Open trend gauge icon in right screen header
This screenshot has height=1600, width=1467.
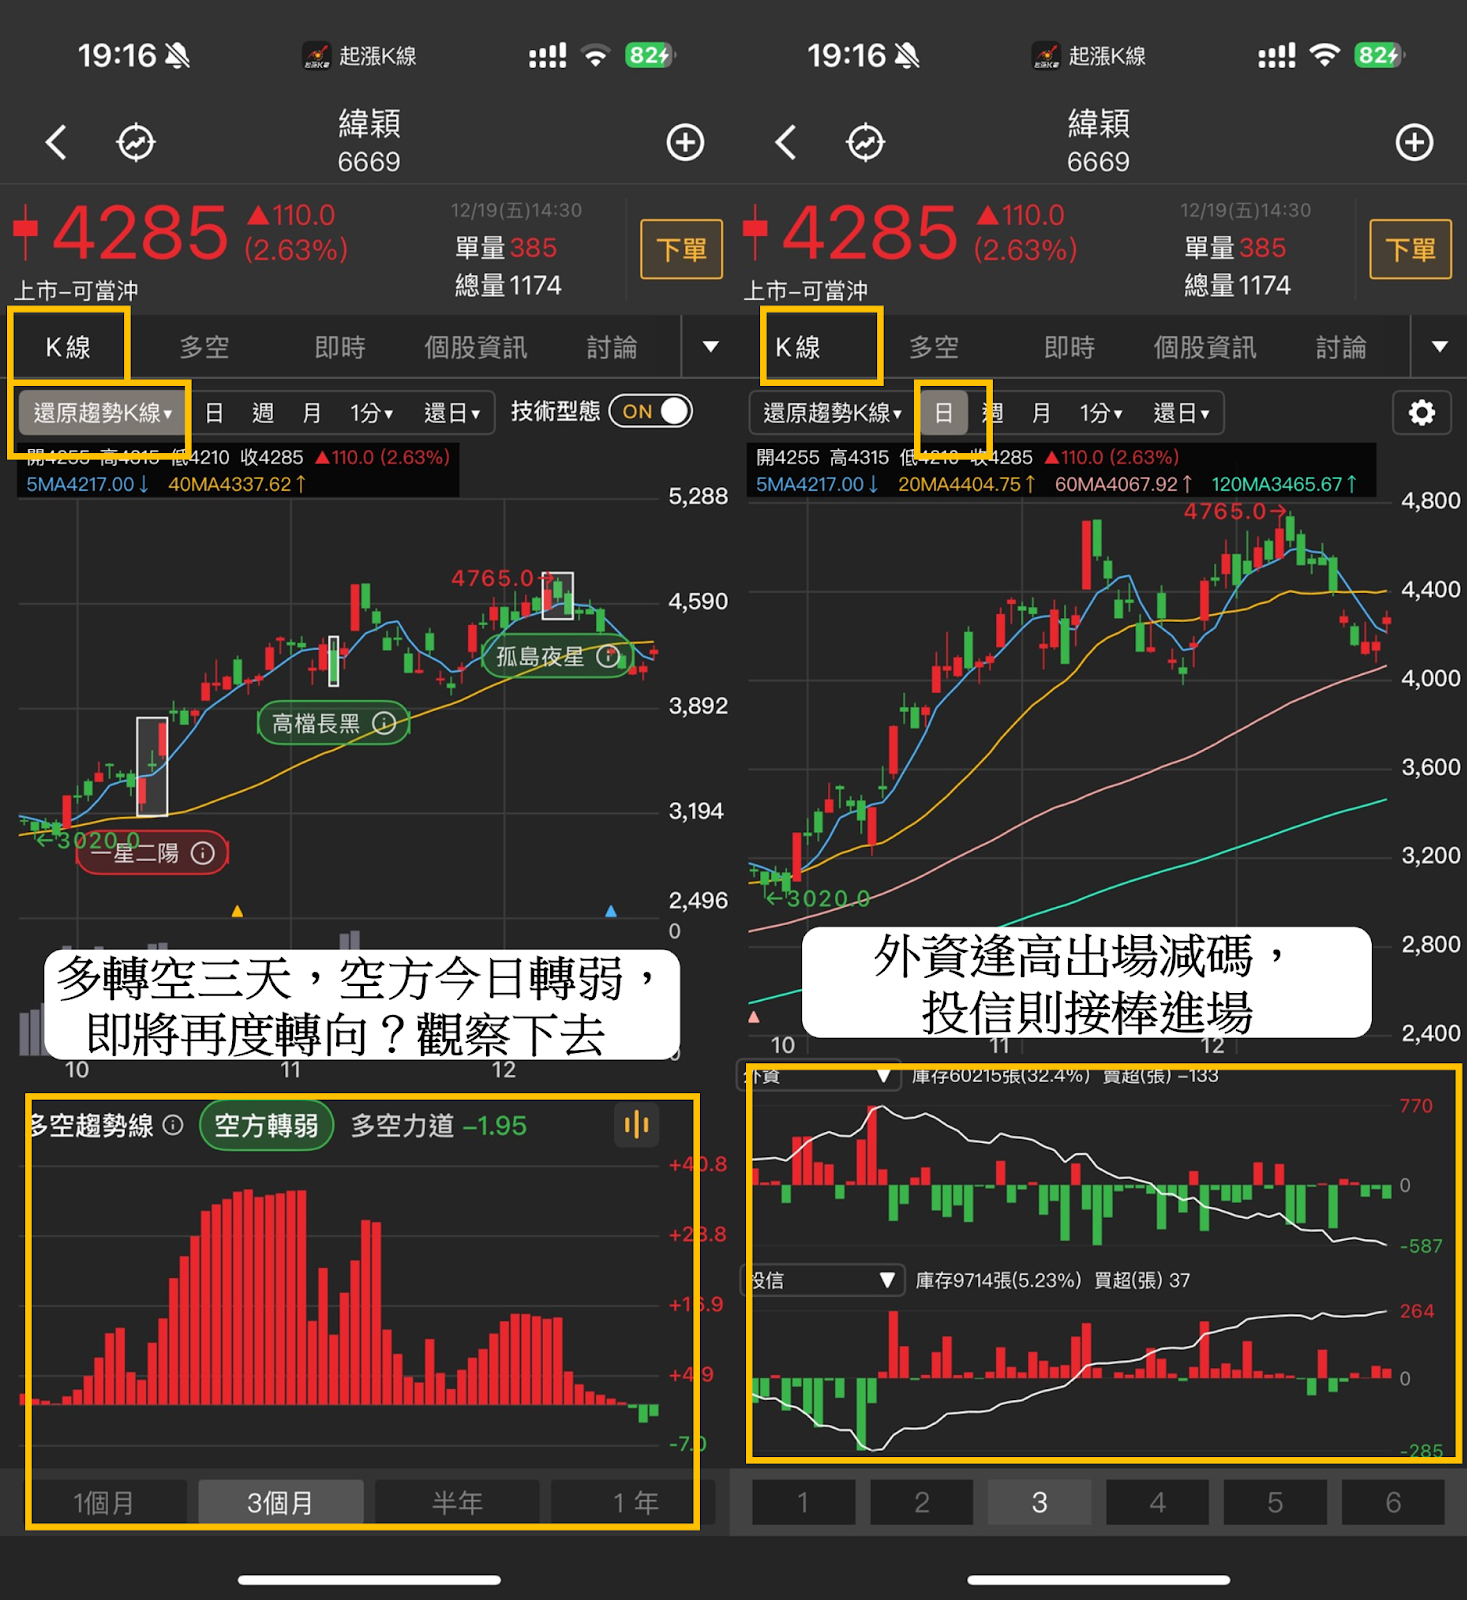click(x=865, y=143)
